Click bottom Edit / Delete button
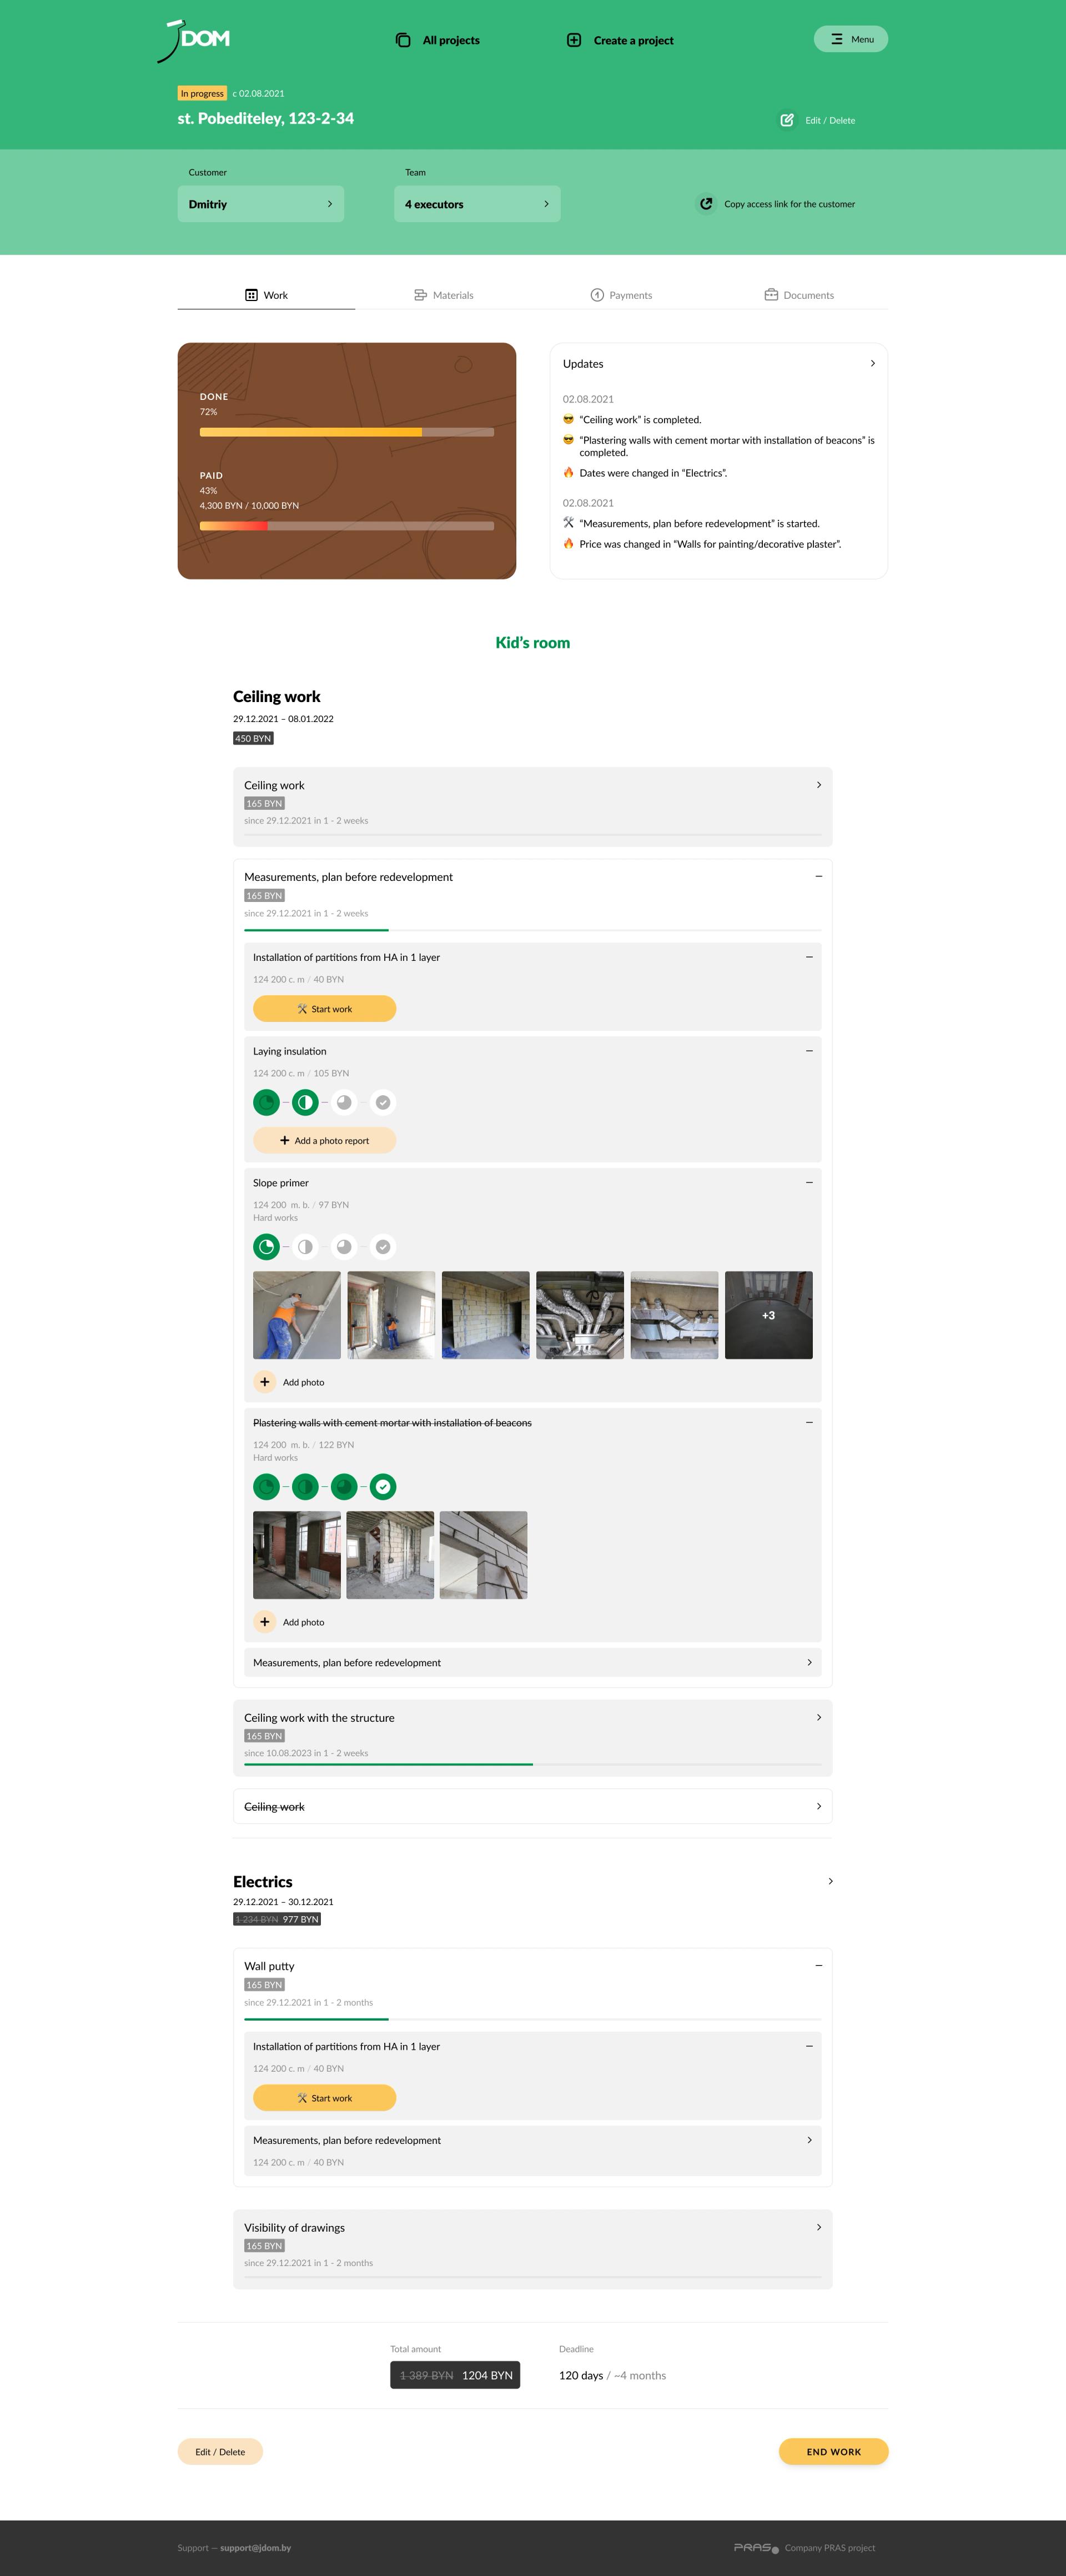1066x2576 pixels. pyautogui.click(x=220, y=2452)
